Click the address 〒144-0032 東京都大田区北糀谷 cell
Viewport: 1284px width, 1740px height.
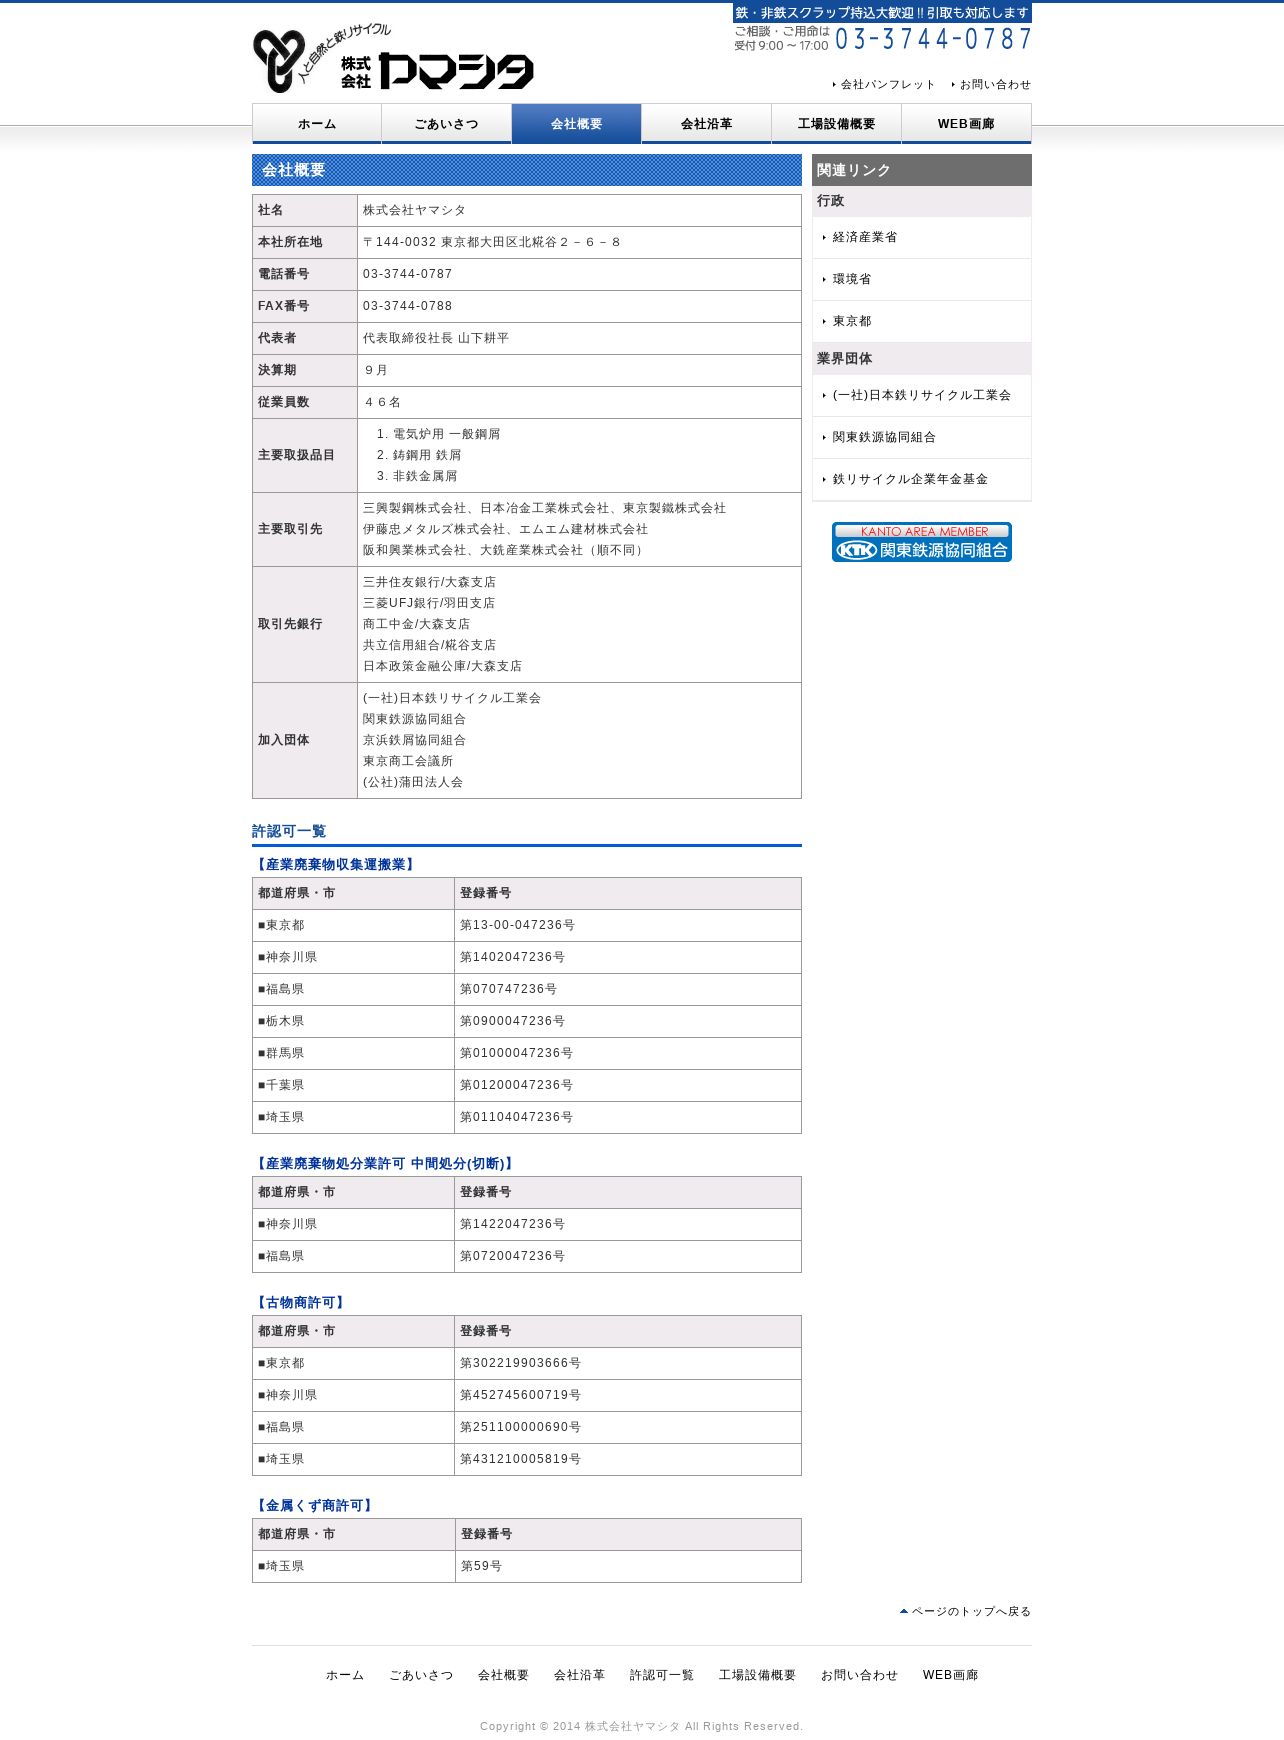(x=579, y=242)
